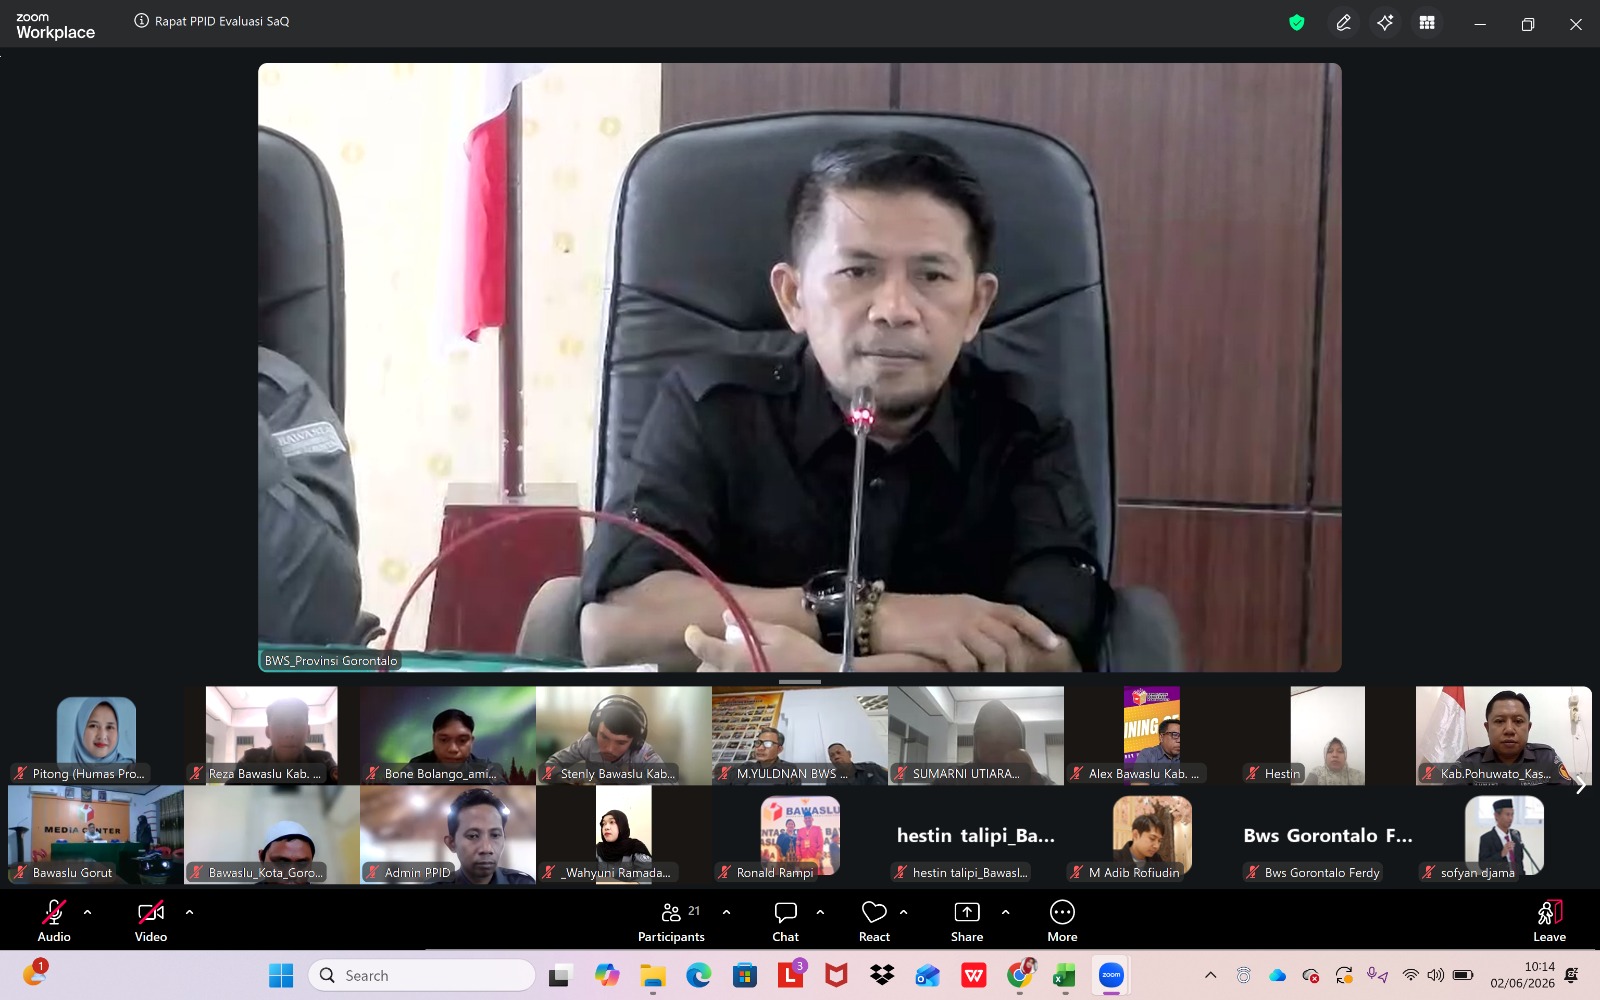
Task: Click the BWS_Provinsi Gorontalo speaker name label
Action: coord(331,661)
